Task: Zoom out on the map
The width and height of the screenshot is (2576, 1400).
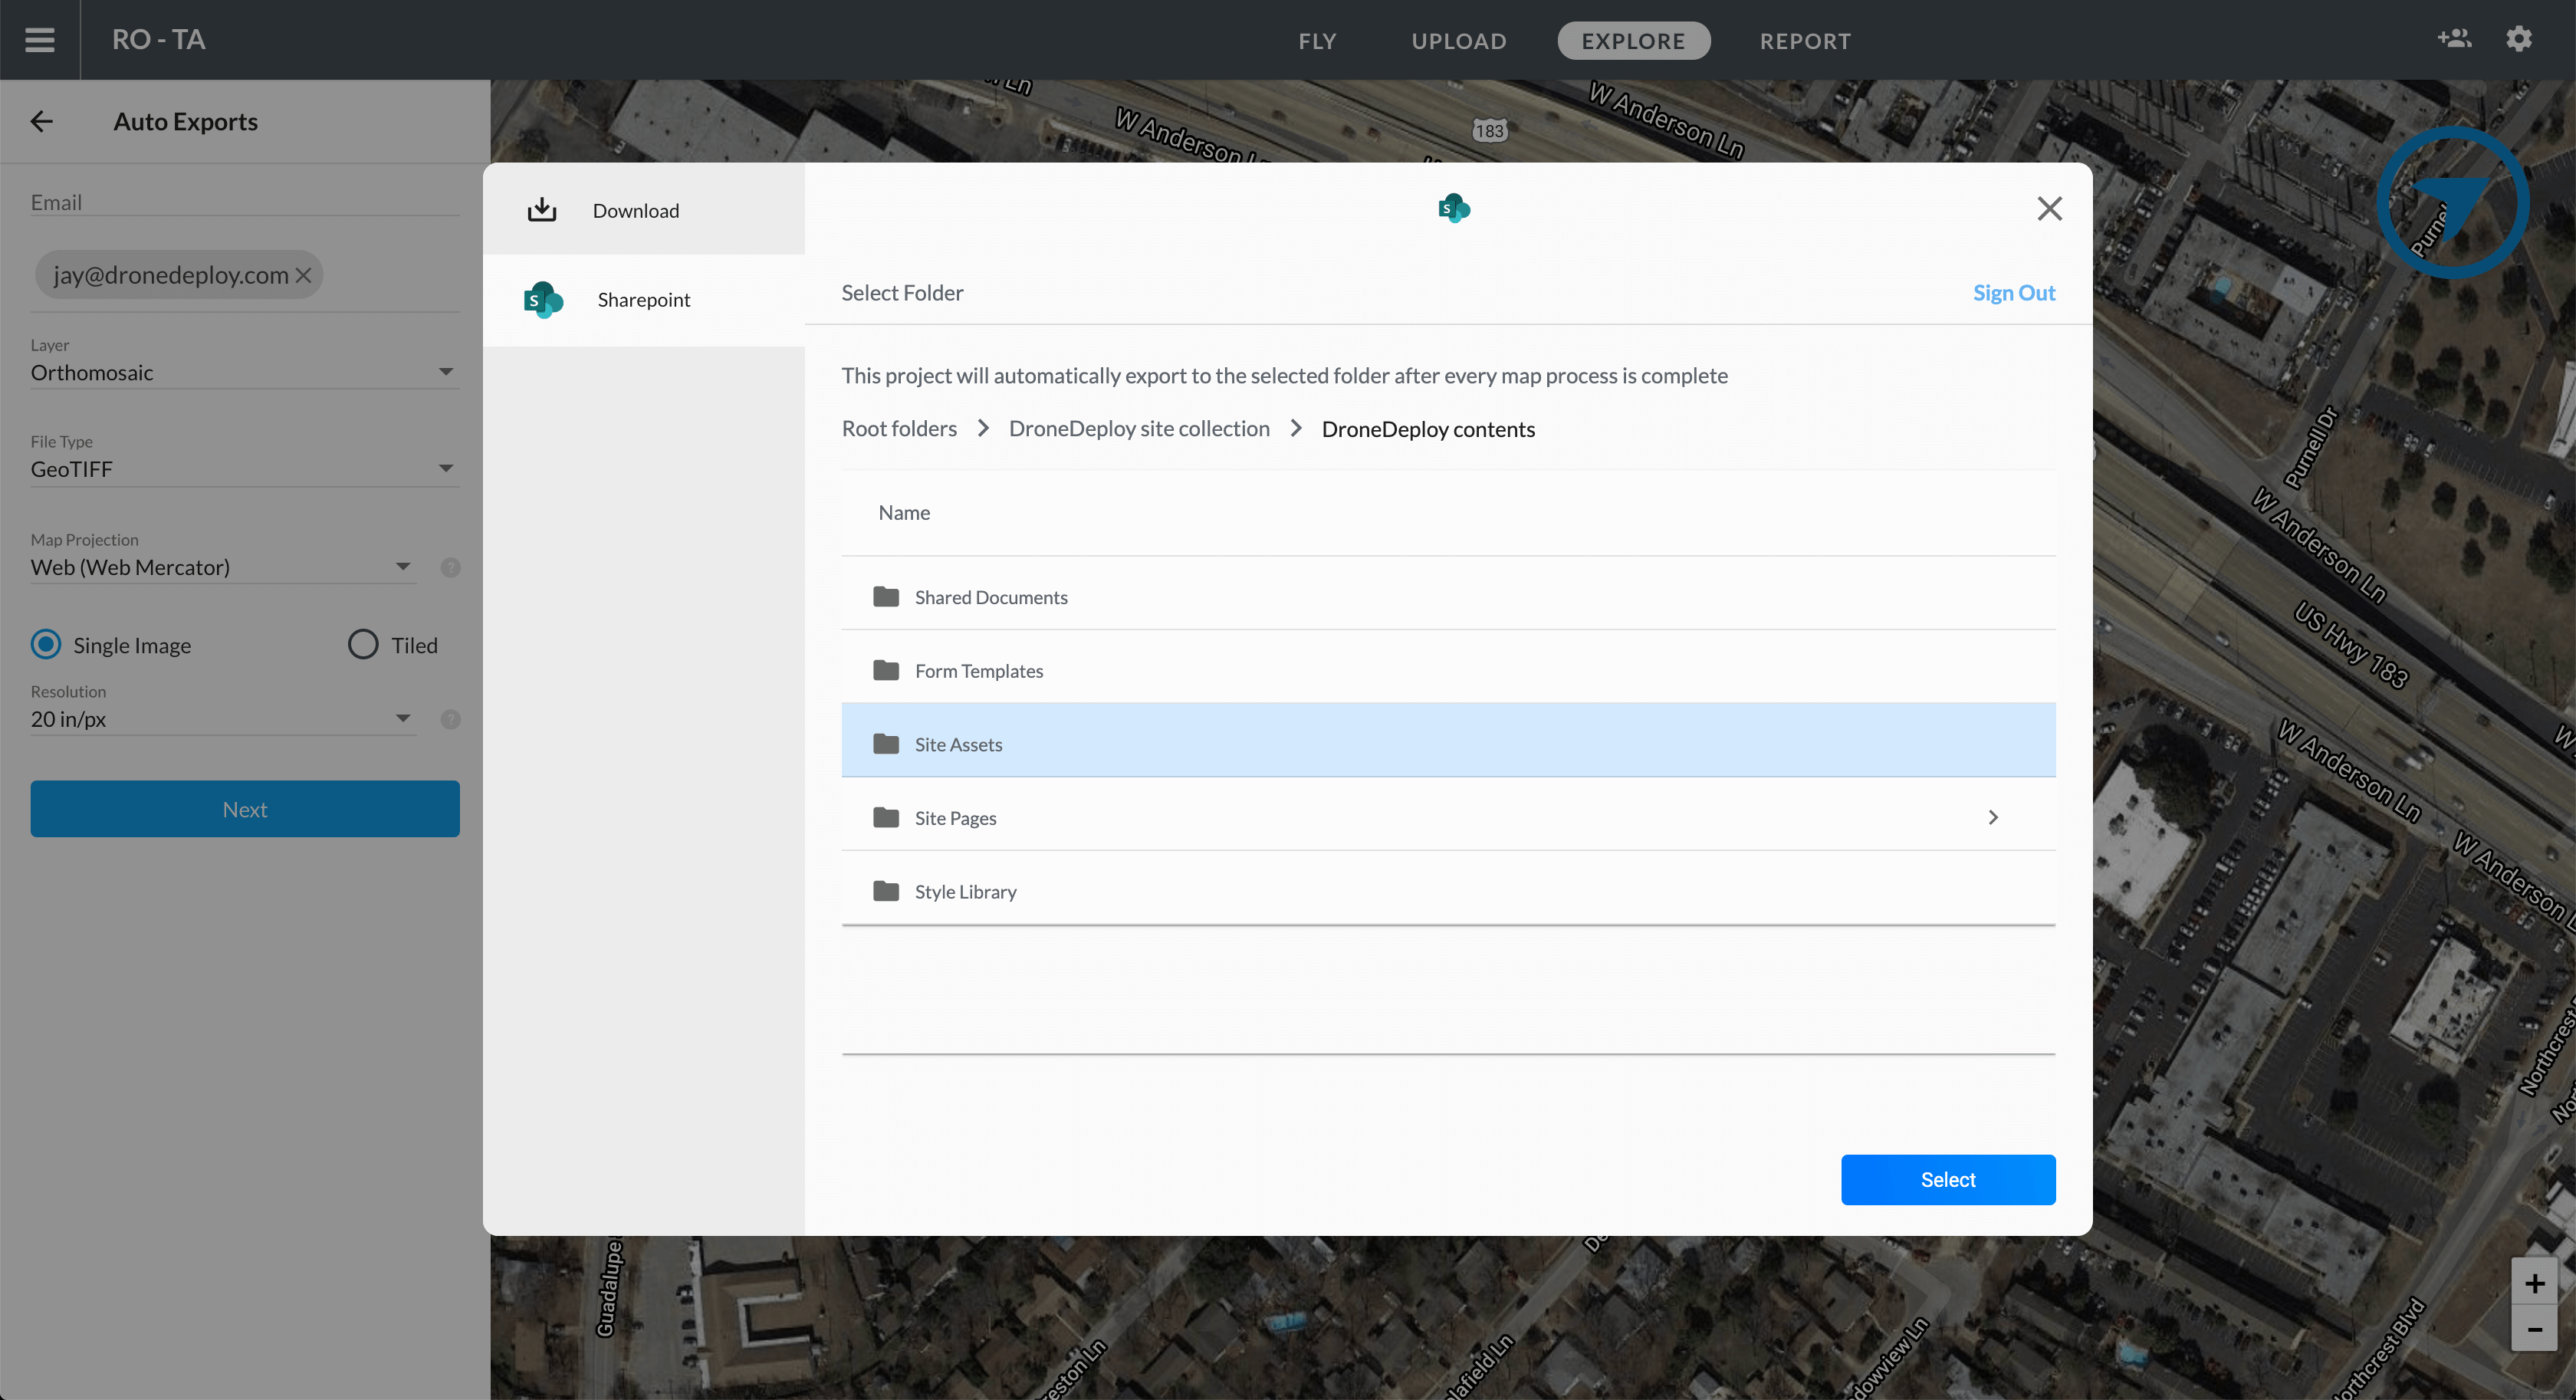Action: [x=2534, y=1329]
